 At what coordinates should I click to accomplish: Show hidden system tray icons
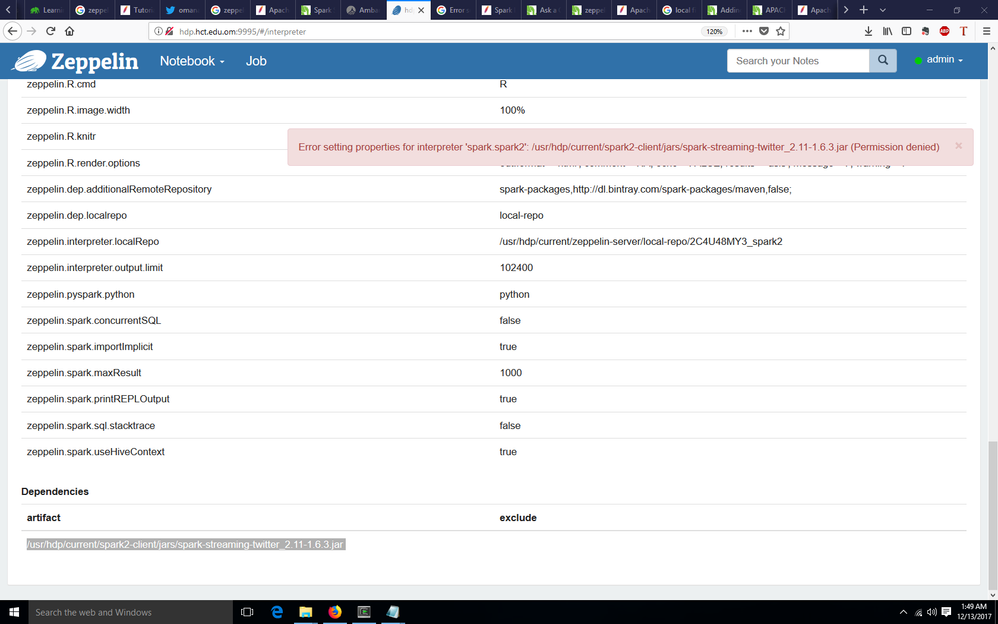903,612
